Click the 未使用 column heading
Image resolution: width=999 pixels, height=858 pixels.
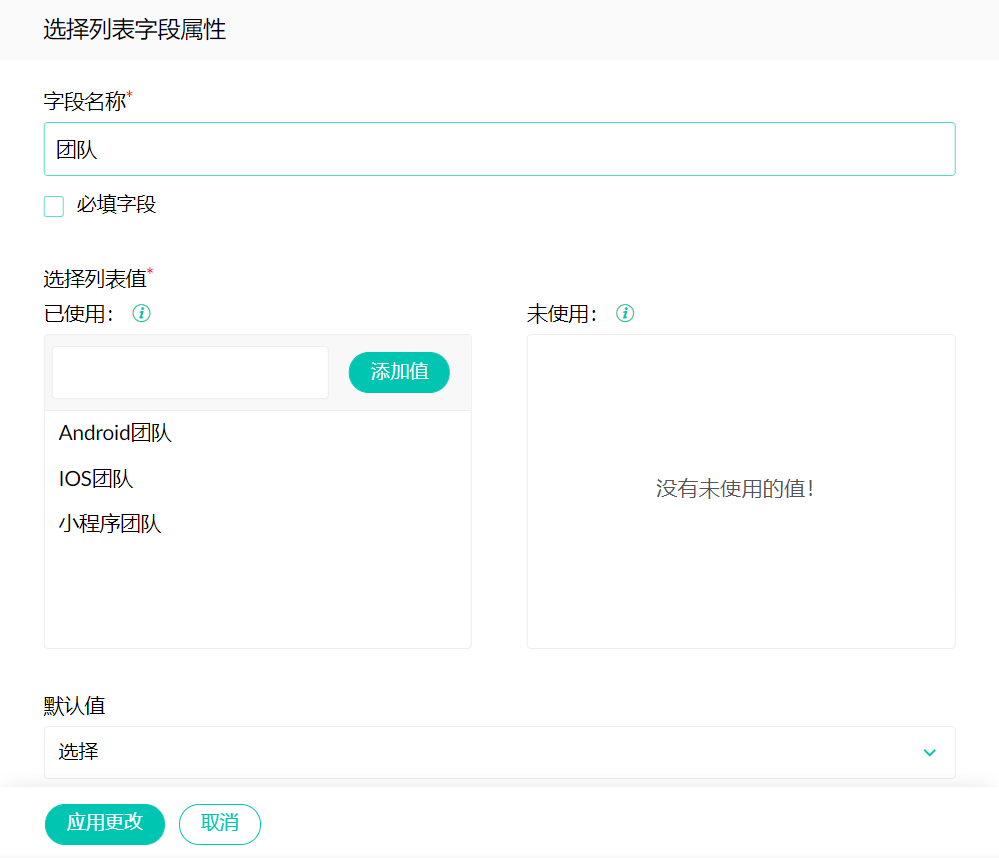tap(562, 314)
